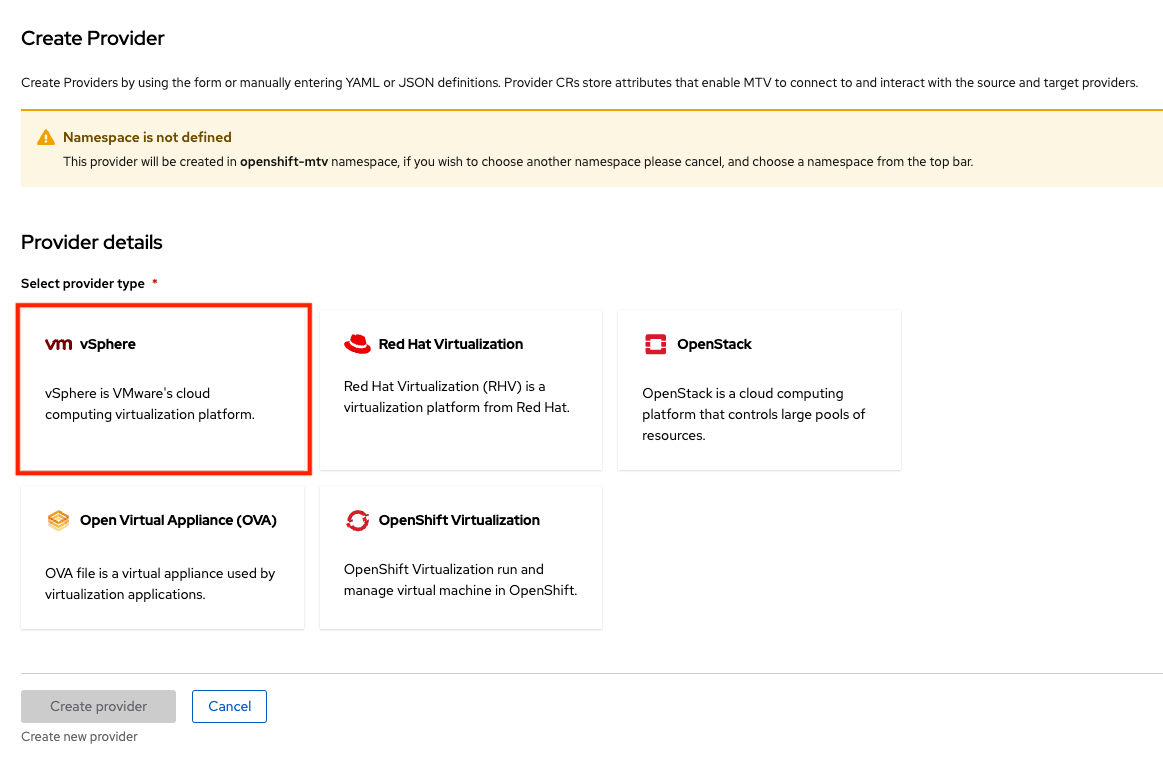Click the Create Provider page heading

click(x=93, y=38)
